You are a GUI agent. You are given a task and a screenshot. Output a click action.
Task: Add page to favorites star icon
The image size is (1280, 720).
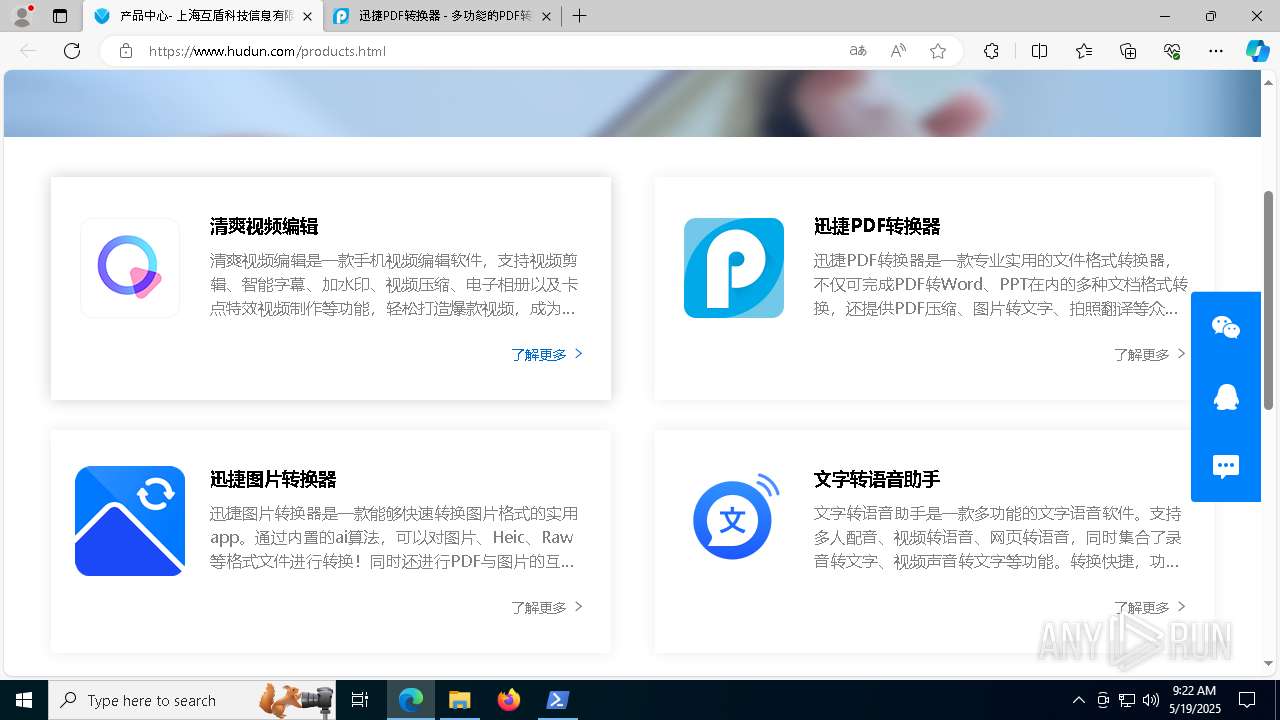point(938,51)
